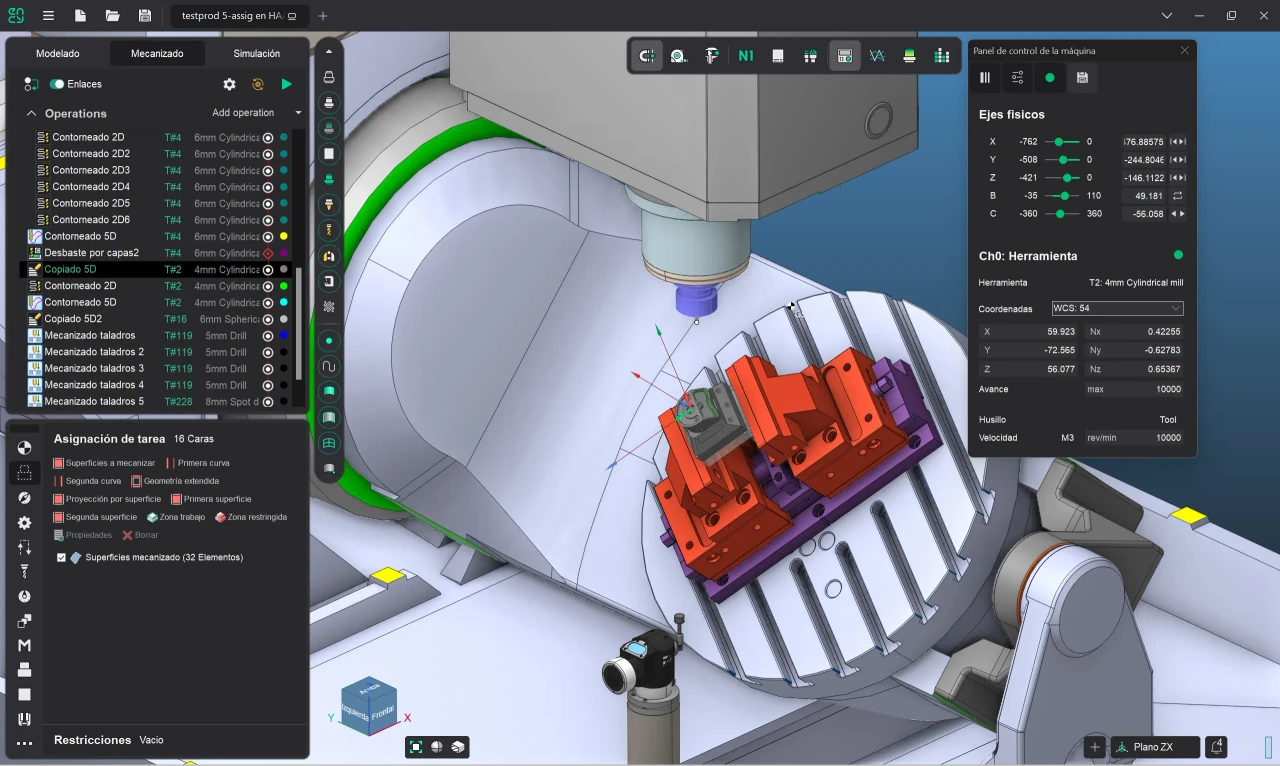Image resolution: width=1280 pixels, height=766 pixels.
Task: Switch to the Modelado tab
Action: (57, 54)
